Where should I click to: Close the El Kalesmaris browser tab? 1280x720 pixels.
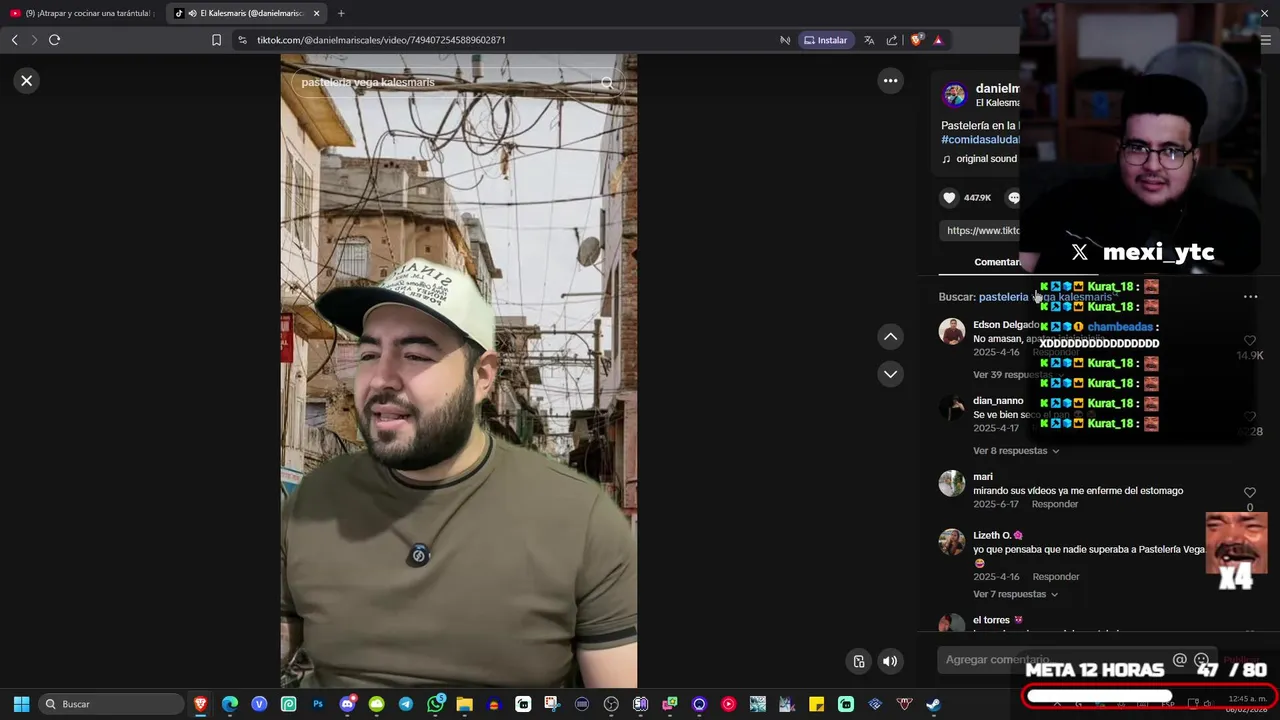point(317,13)
